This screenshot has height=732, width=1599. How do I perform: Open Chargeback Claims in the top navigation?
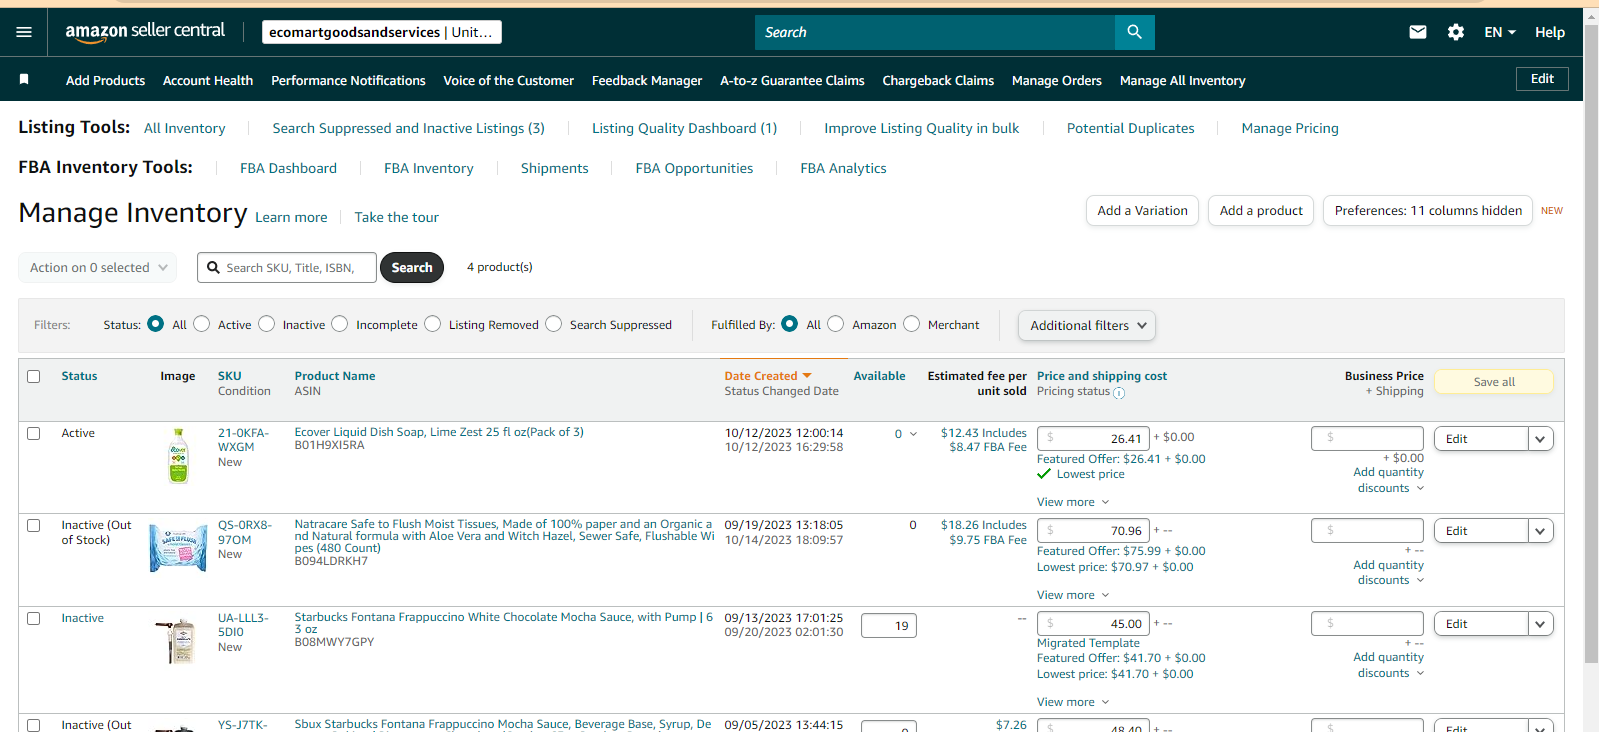pos(938,80)
